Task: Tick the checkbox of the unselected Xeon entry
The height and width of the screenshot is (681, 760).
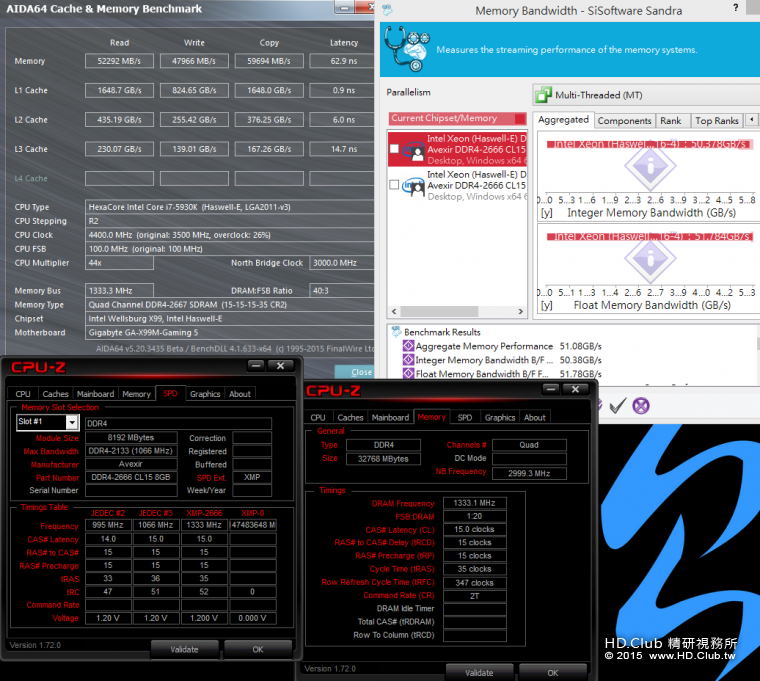Action: [394, 185]
